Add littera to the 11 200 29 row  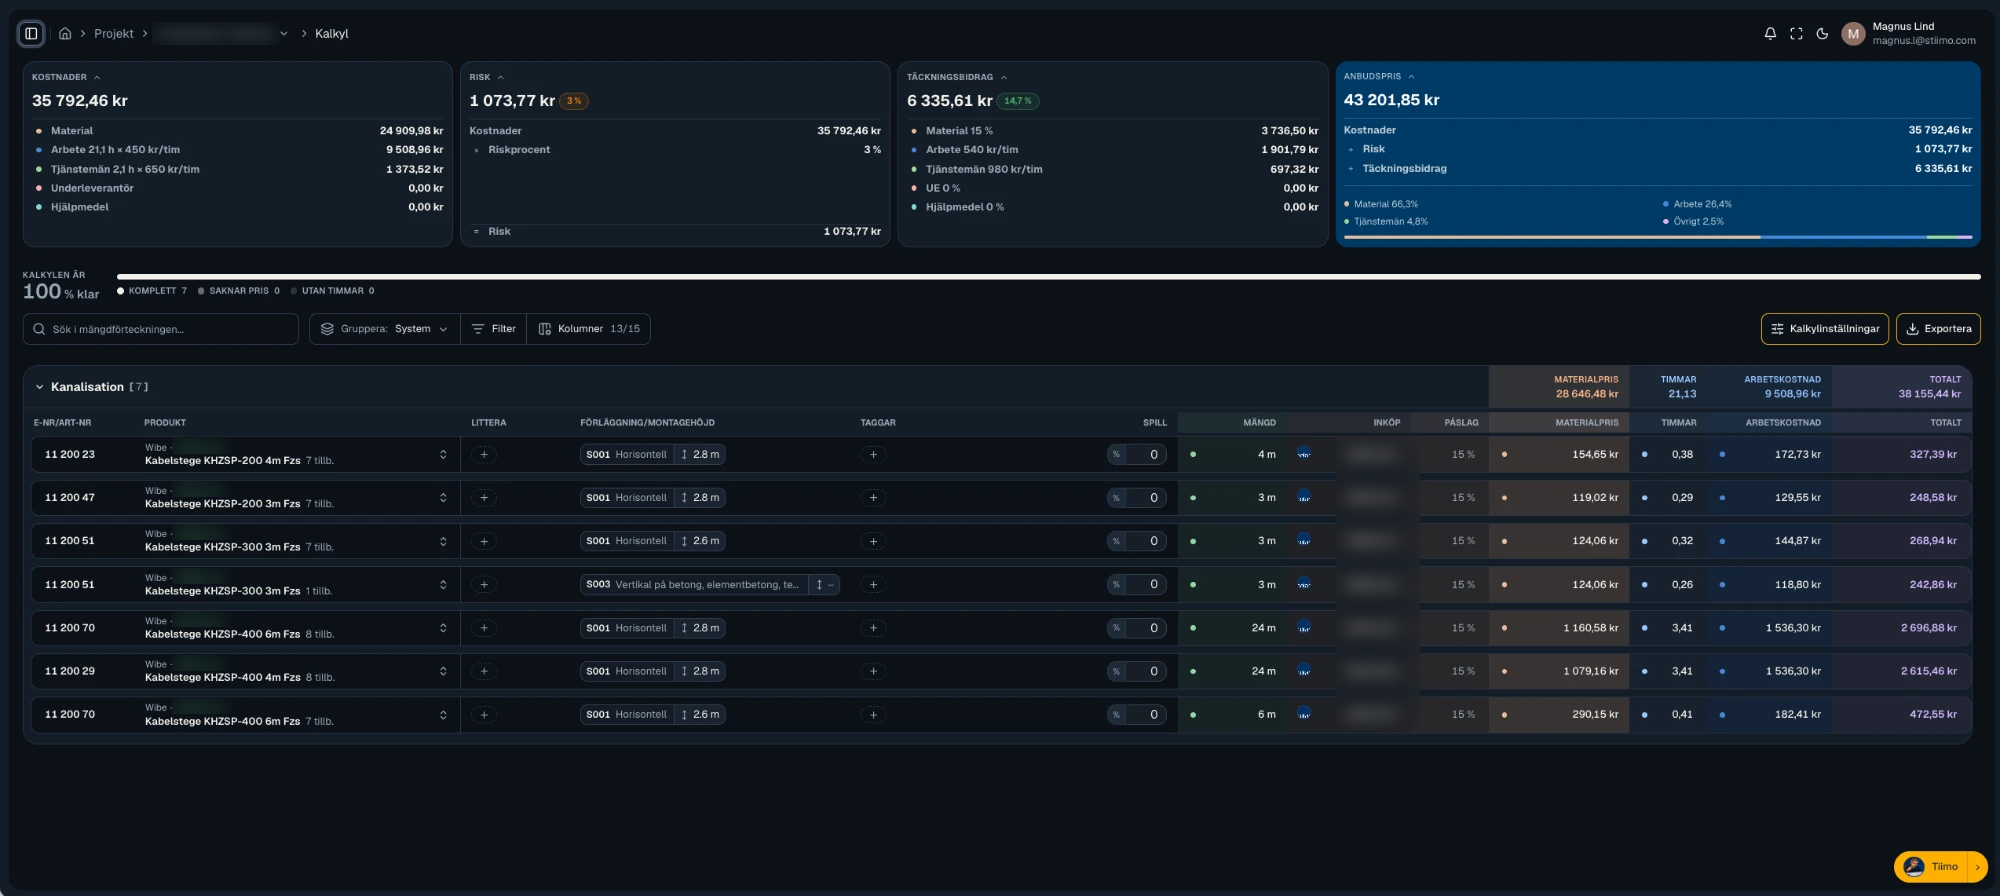coord(484,672)
